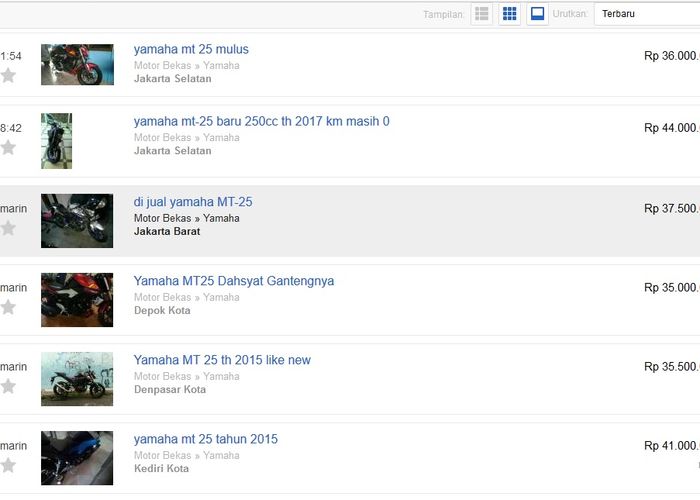Click 'Jakarta Selatan' under 'mt-25 baru 250cc'
This screenshot has height=500, width=700.
coord(173,151)
